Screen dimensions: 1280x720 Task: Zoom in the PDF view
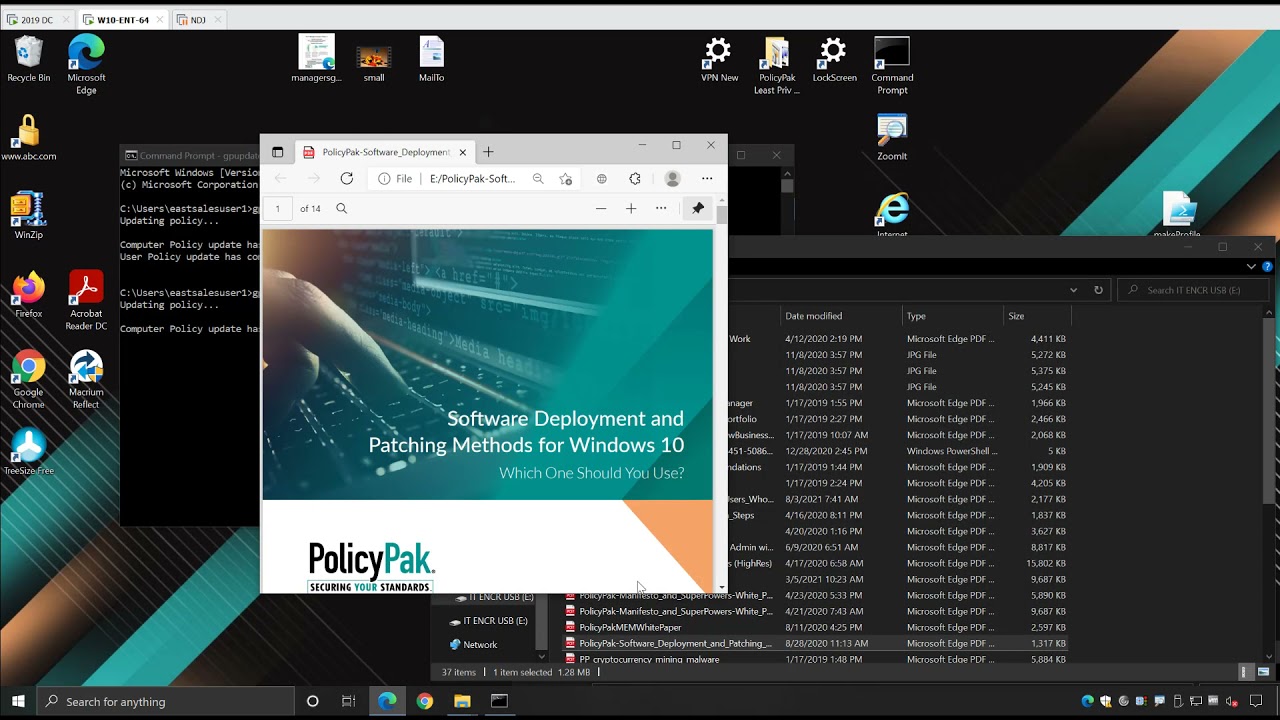[631, 208]
